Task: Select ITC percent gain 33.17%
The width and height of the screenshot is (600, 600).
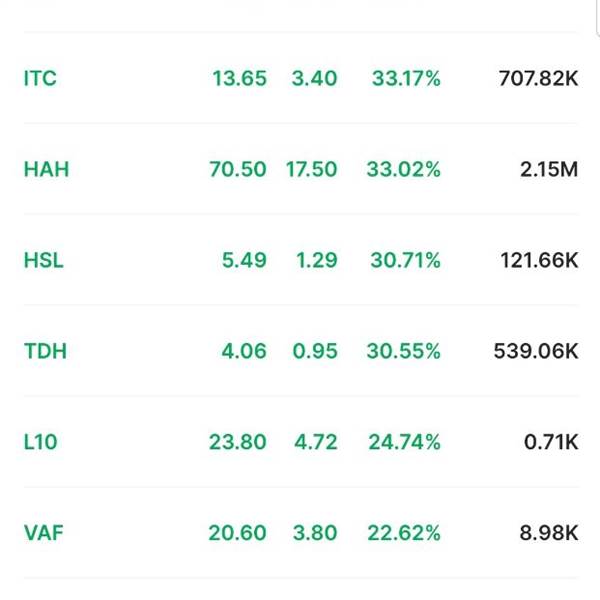Action: pos(406,78)
